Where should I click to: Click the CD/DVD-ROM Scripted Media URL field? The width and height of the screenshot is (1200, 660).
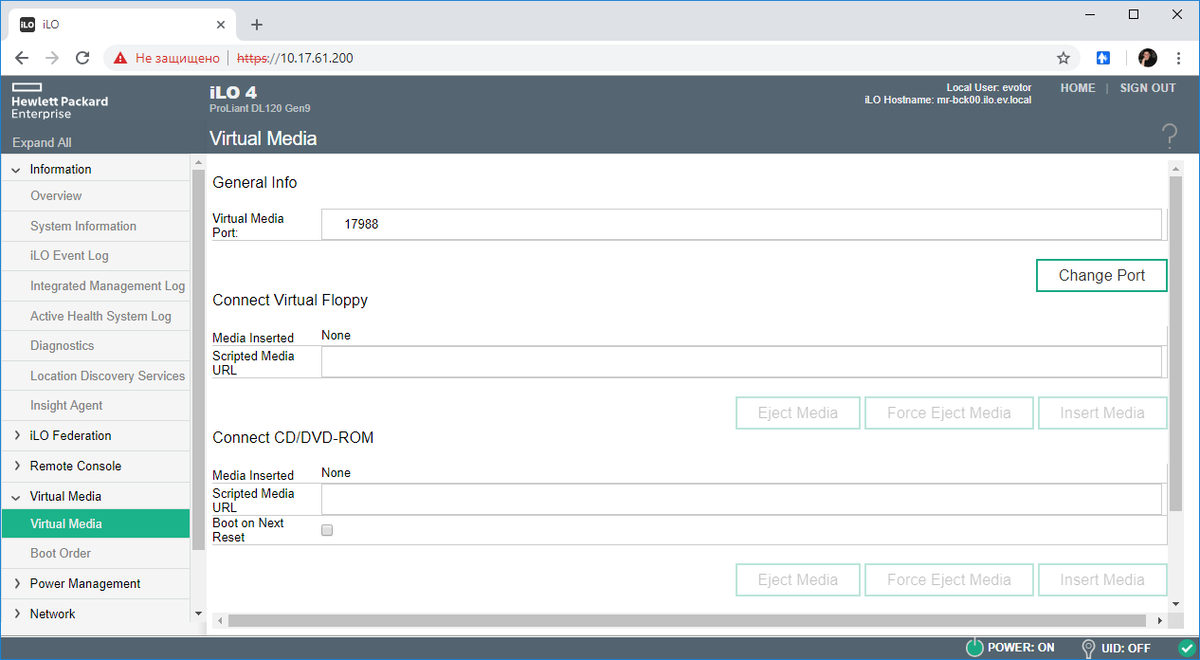742,499
